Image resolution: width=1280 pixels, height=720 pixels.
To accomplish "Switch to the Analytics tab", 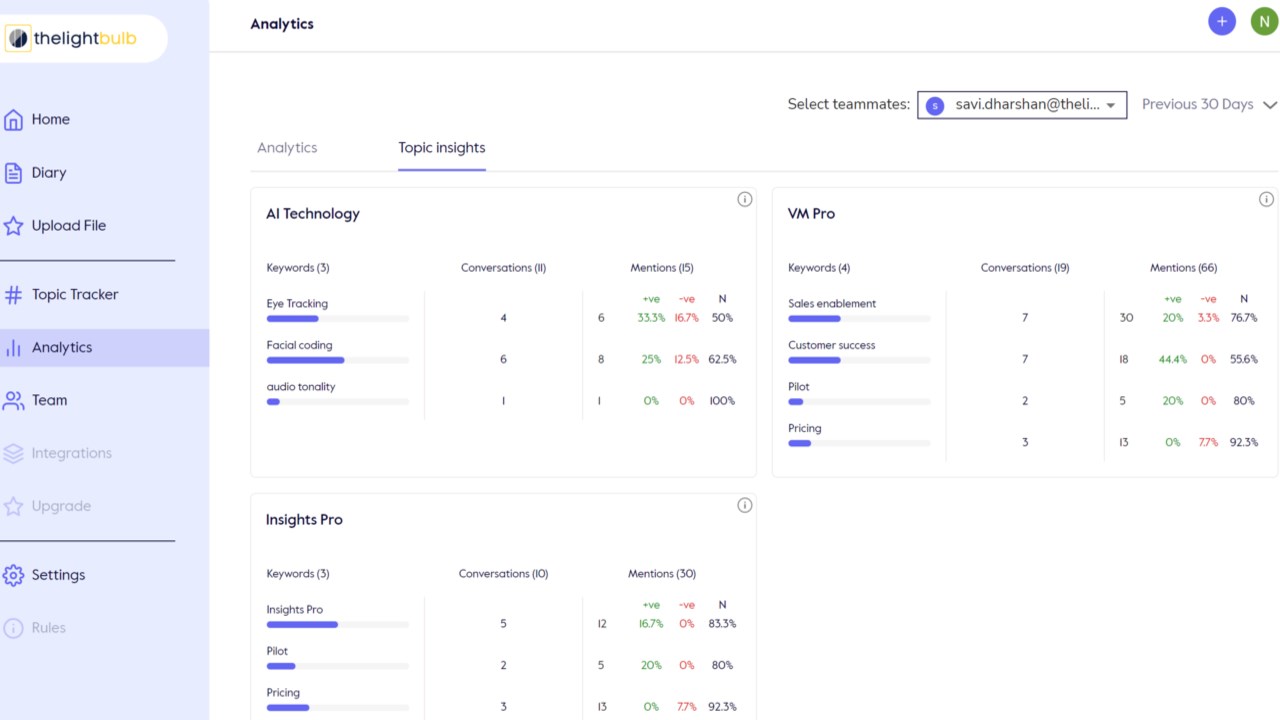I will (287, 148).
